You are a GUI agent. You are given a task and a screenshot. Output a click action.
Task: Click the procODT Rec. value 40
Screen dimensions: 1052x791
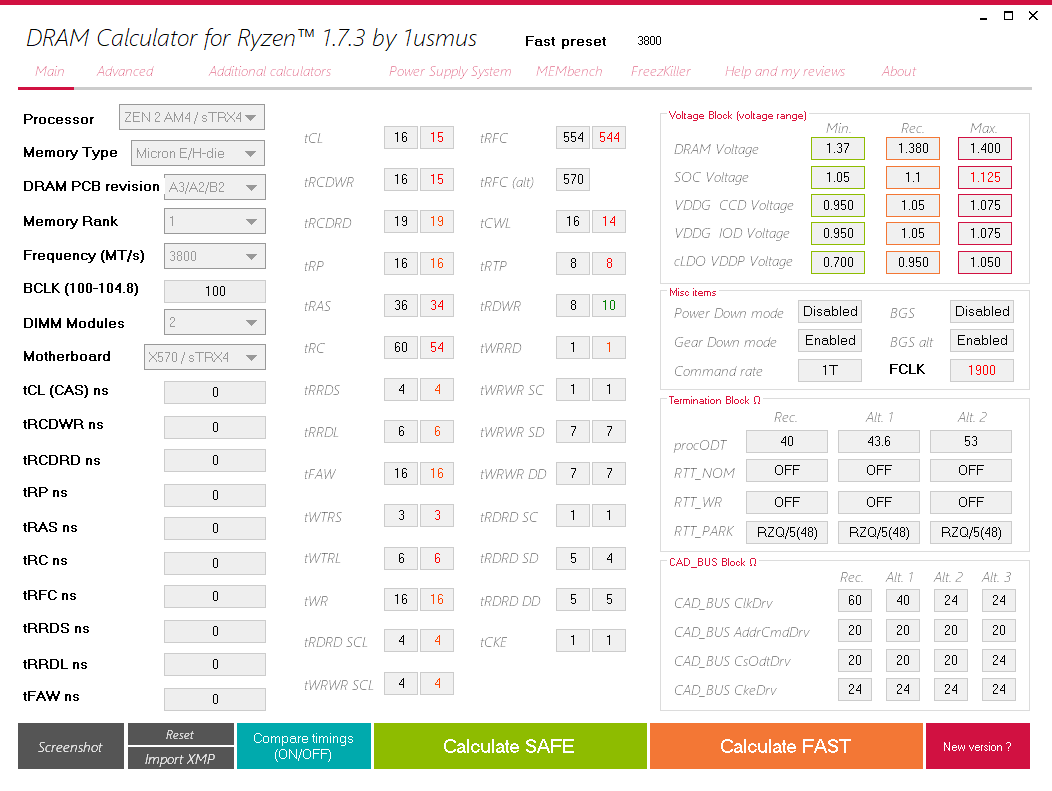pyautogui.click(x=787, y=441)
